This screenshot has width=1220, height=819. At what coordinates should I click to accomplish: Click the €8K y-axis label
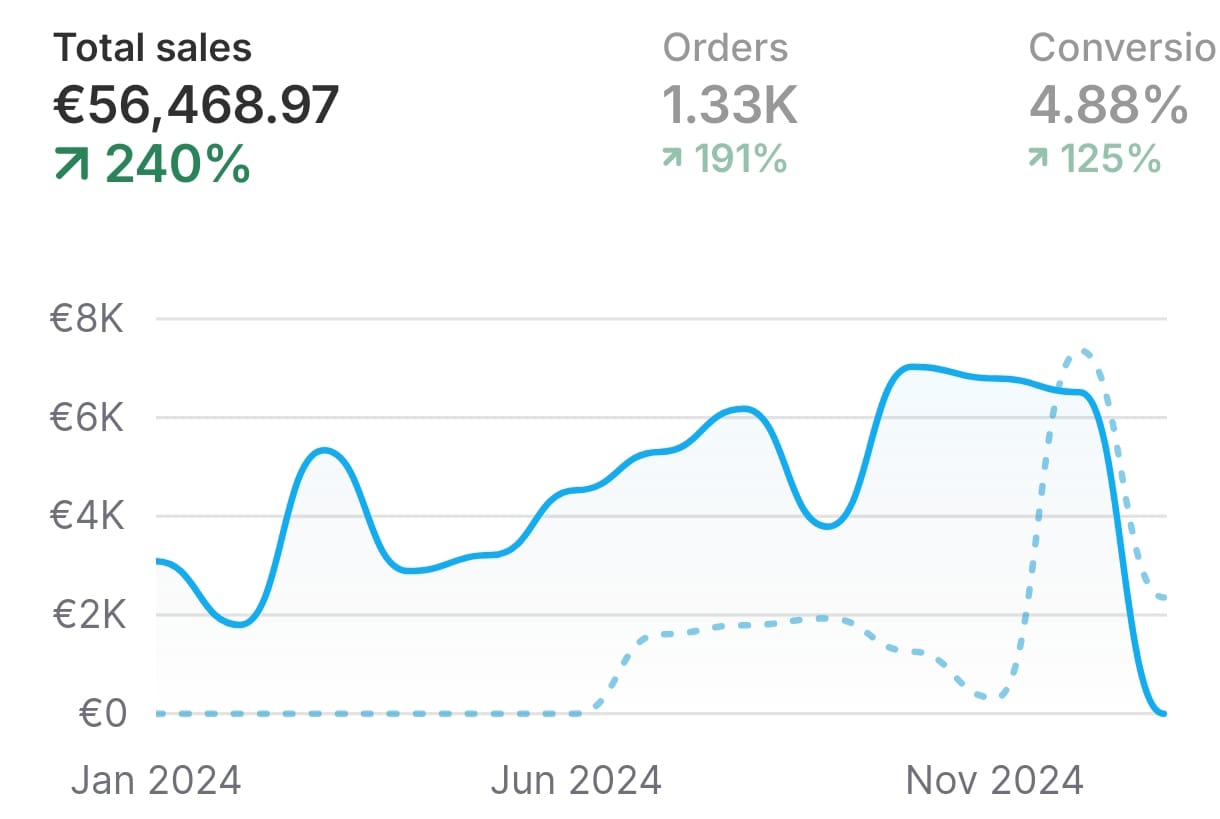(x=87, y=320)
